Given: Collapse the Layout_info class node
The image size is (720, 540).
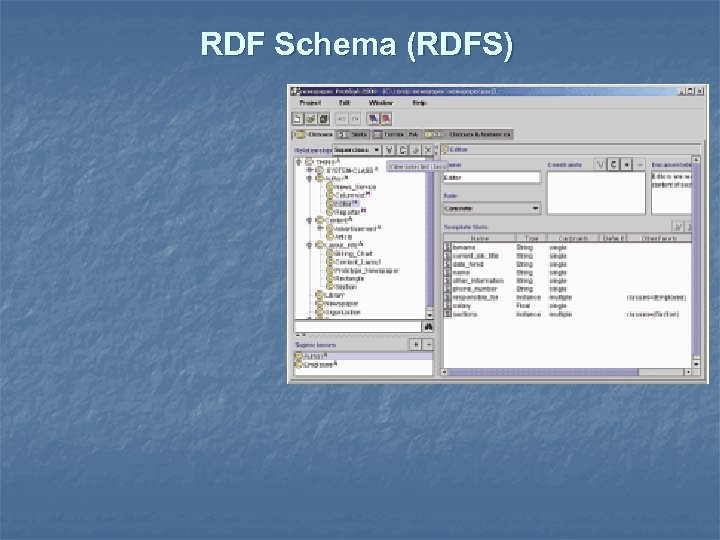Looking at the screenshot, I should point(310,245).
